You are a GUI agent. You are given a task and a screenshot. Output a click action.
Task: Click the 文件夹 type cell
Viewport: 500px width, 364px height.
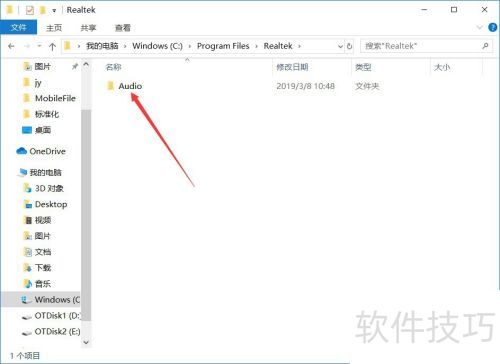pos(367,86)
